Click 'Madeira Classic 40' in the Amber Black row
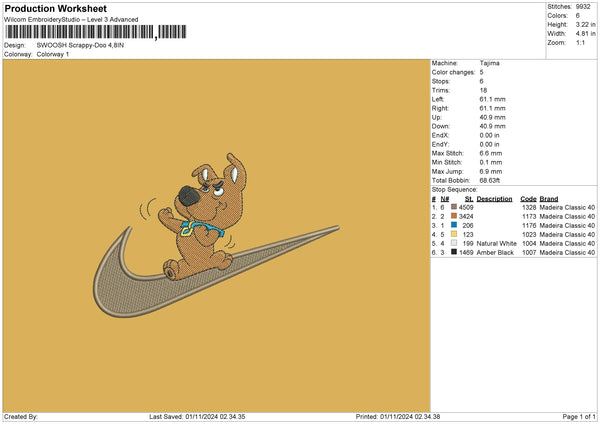 click(x=567, y=253)
